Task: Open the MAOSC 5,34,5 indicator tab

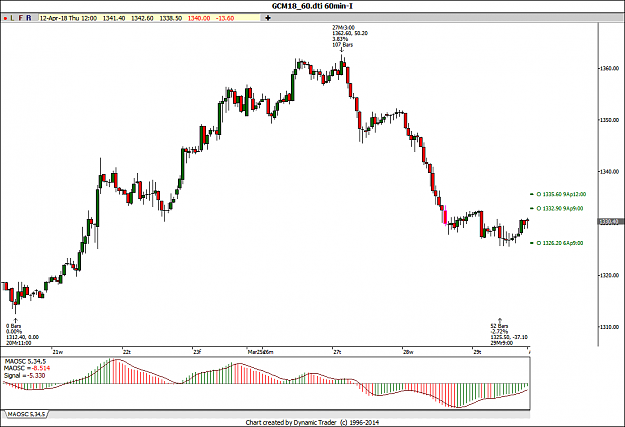Action: pos(26,414)
